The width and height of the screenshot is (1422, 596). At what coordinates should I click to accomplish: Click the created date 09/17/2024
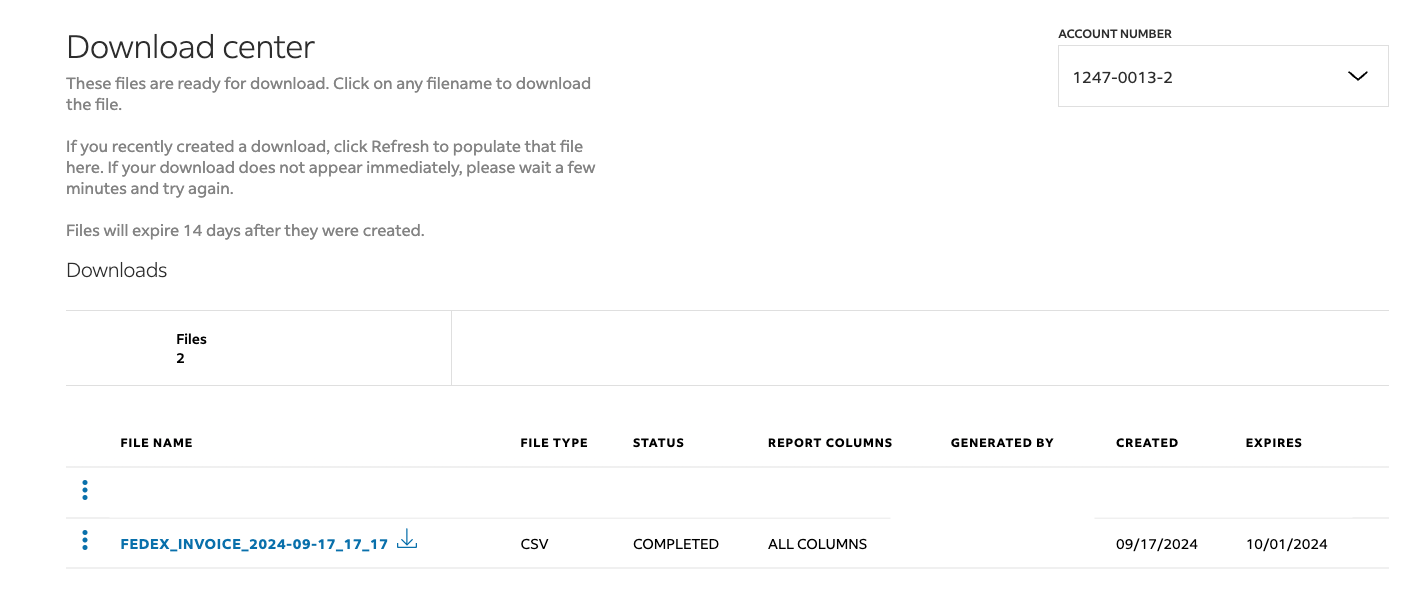coord(1157,545)
